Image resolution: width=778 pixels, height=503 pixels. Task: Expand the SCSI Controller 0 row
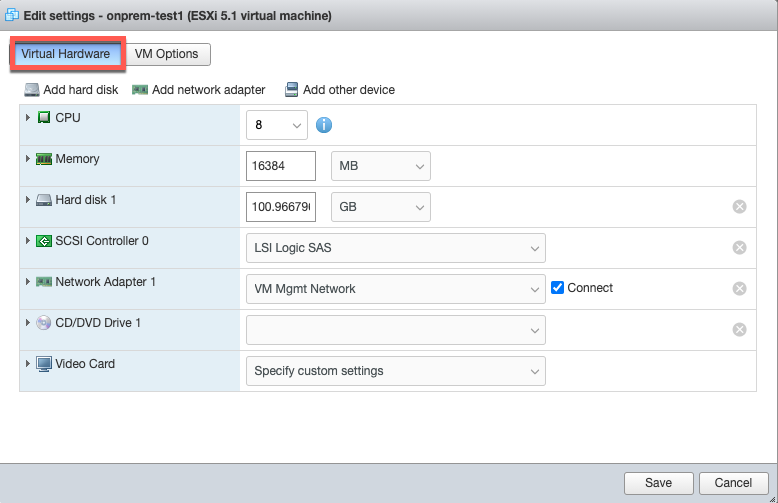point(28,241)
